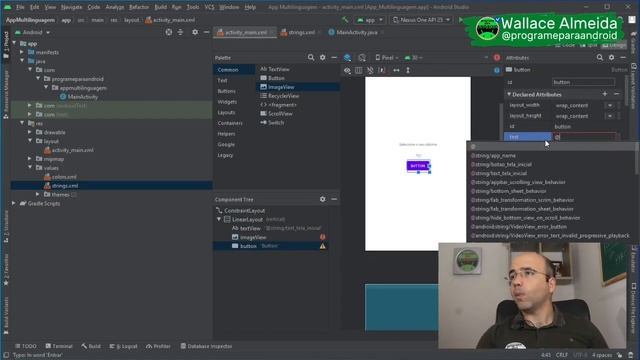Expand the manifests folder
640x360 pixels.
pos(22,52)
